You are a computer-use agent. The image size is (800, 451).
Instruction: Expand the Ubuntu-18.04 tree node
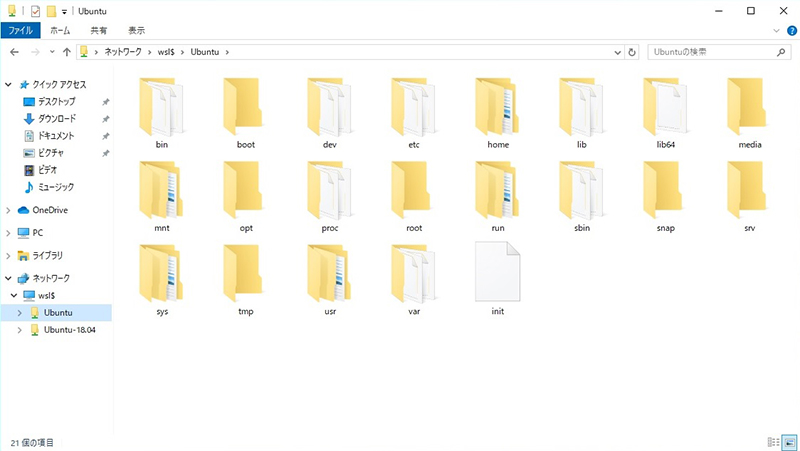point(20,330)
